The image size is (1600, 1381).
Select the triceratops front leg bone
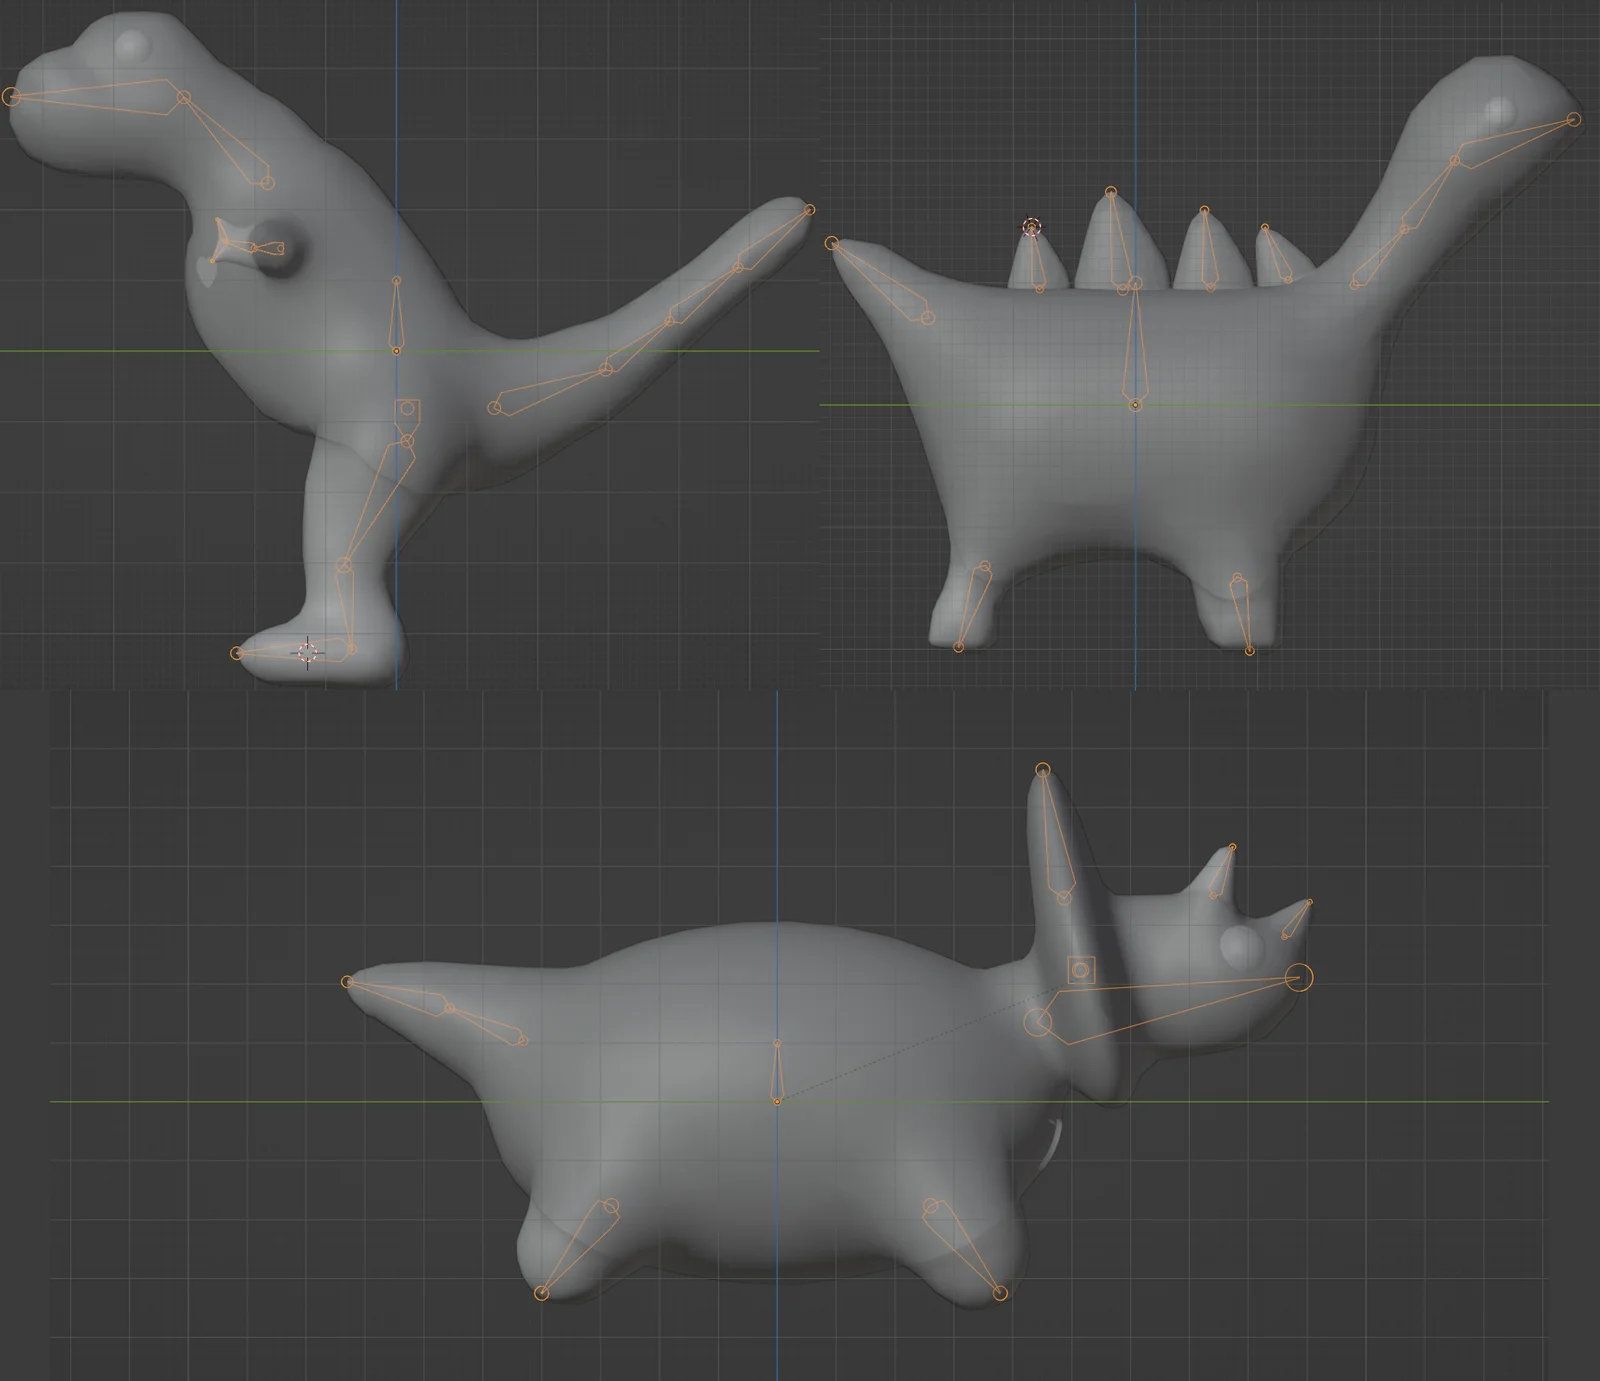point(965,1250)
